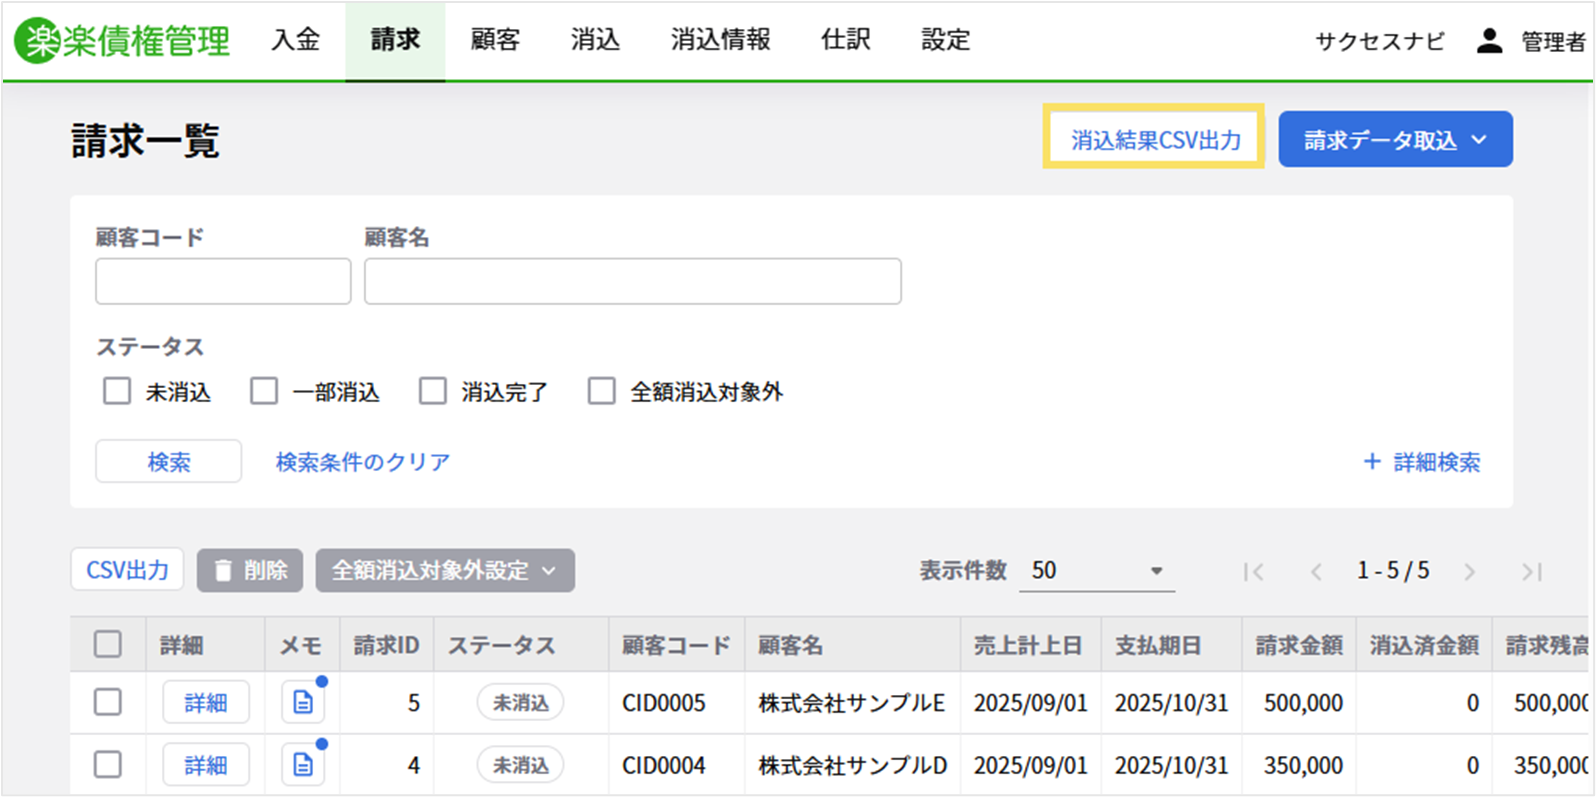Switch to the 入金 menu tab
The width and height of the screenshot is (1596, 797).
pyautogui.click(x=296, y=40)
